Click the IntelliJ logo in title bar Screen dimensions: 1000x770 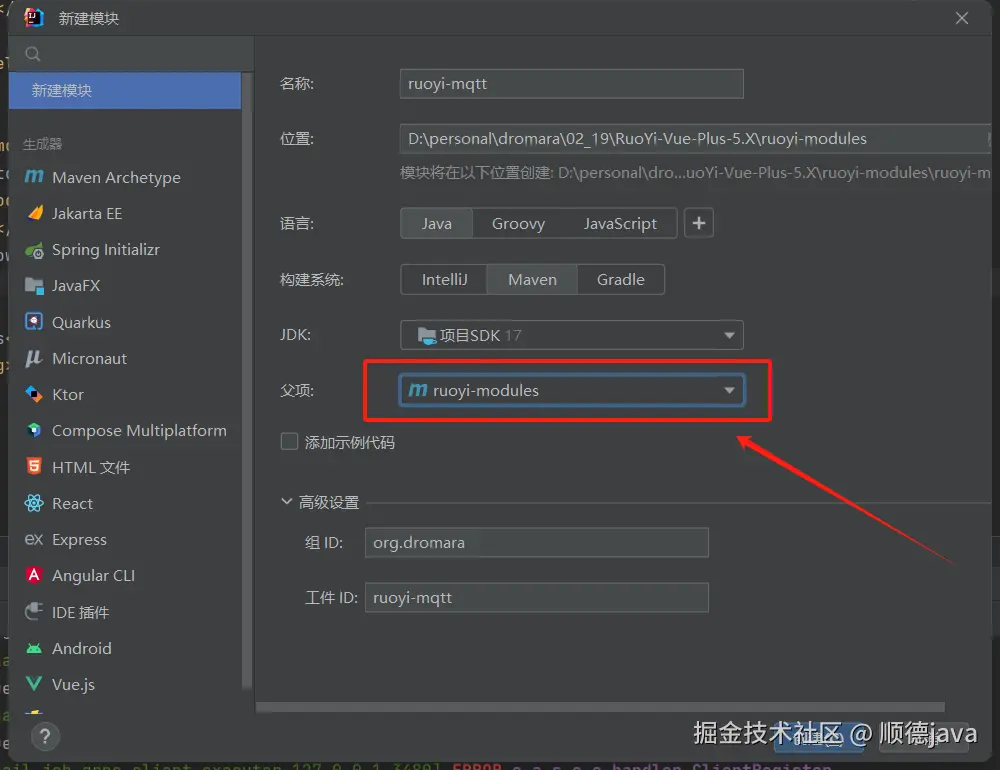pyautogui.click(x=33, y=18)
